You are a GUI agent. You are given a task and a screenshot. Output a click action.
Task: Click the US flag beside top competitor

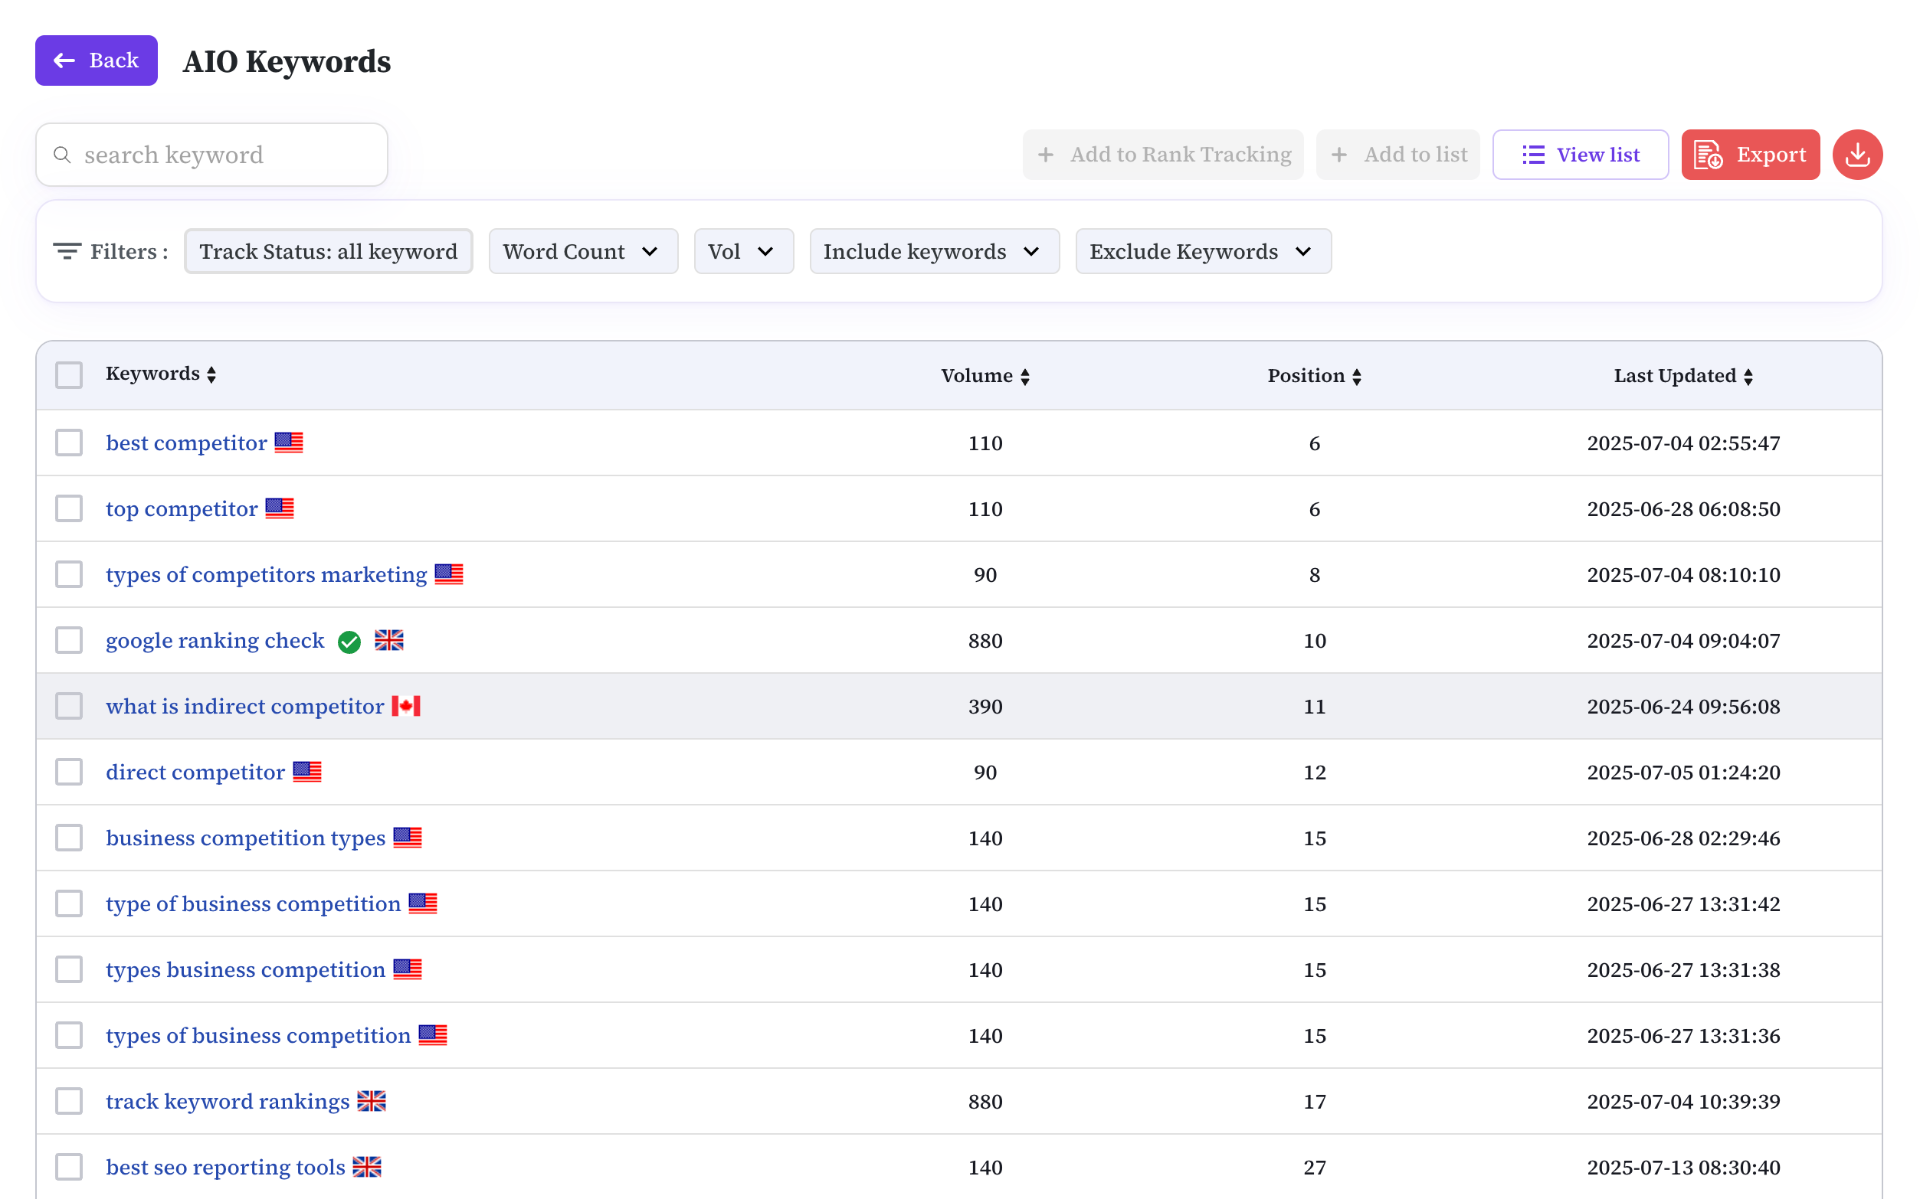(280, 508)
